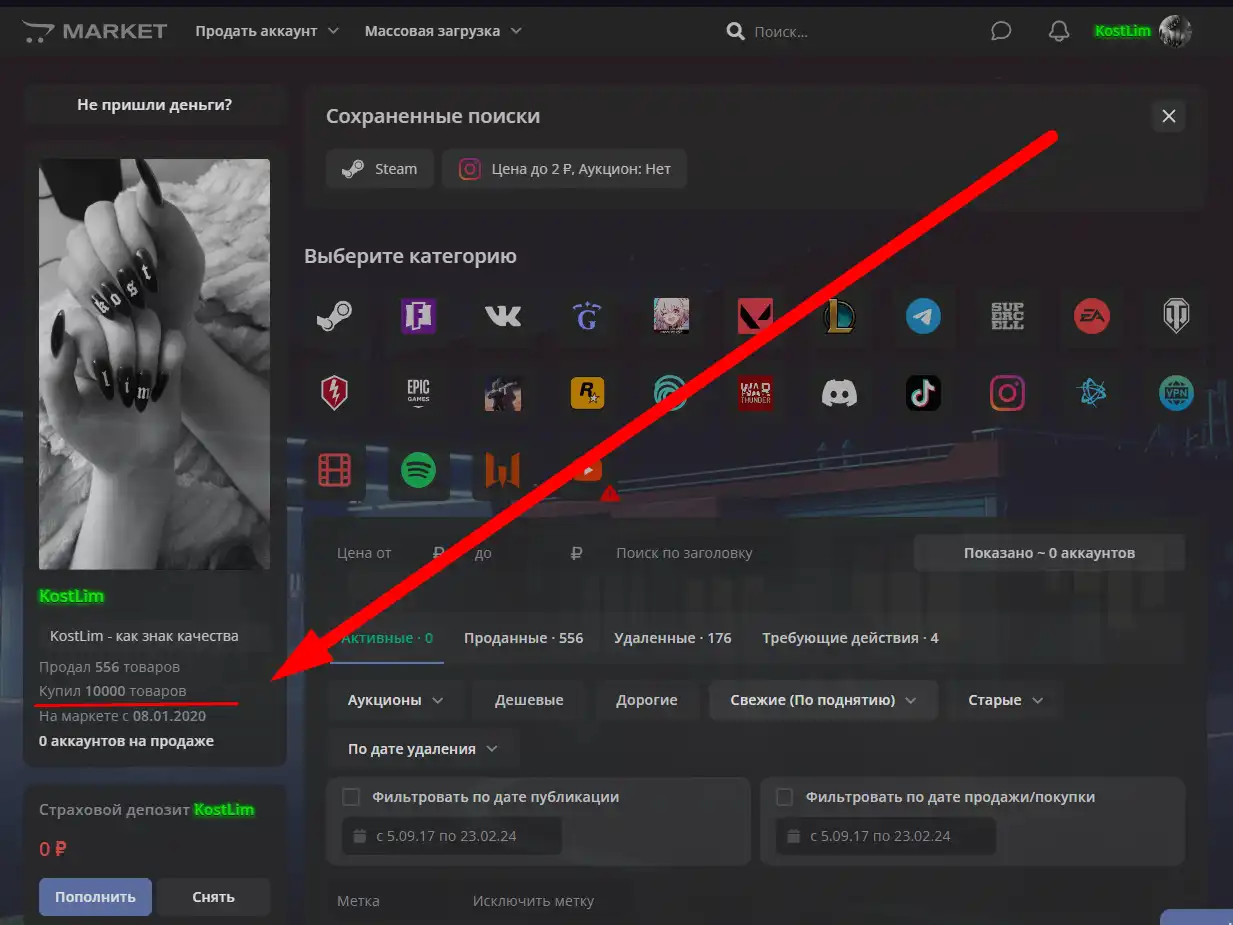Screen dimensions: 1233x925
Task: Open the notifications bell
Action: 1059,31
